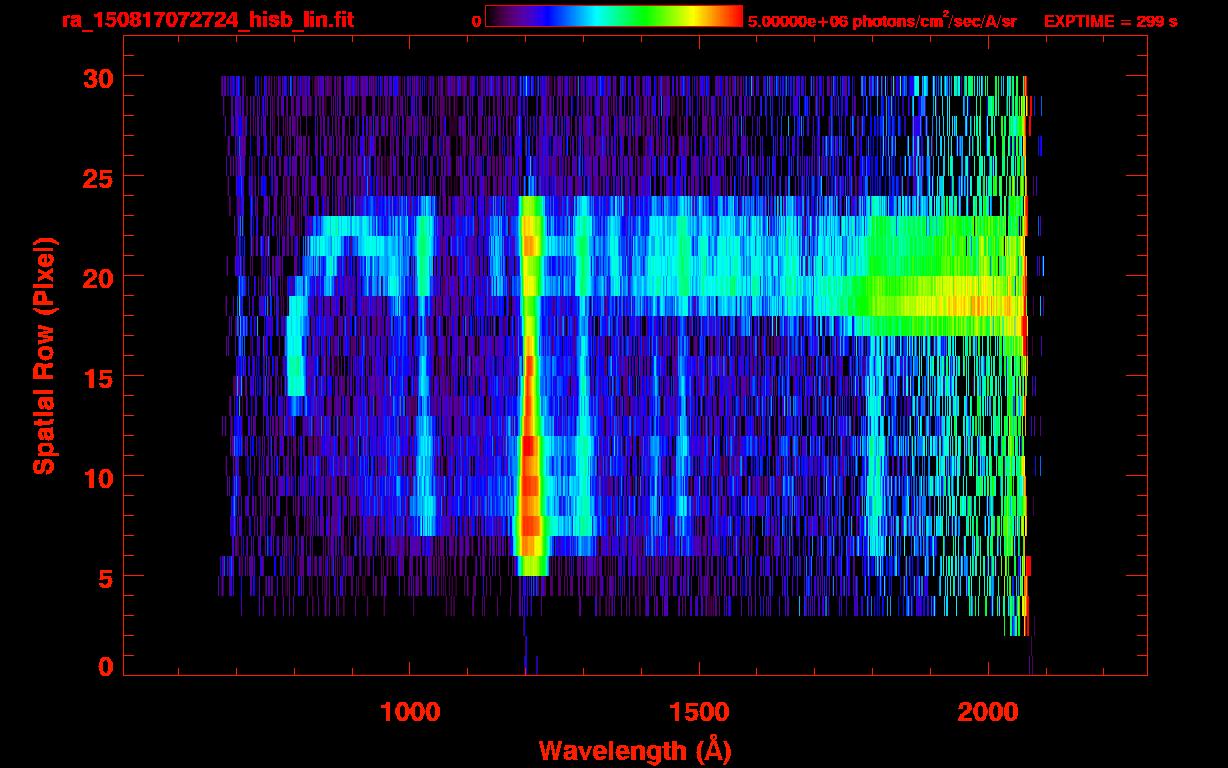Select the 2000 tick label on wavelength axis
1228x768 pixels.
click(x=987, y=711)
